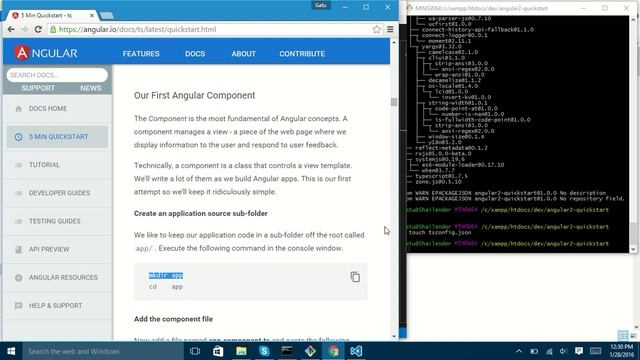Click the Help & Support chat icon

tap(18, 306)
